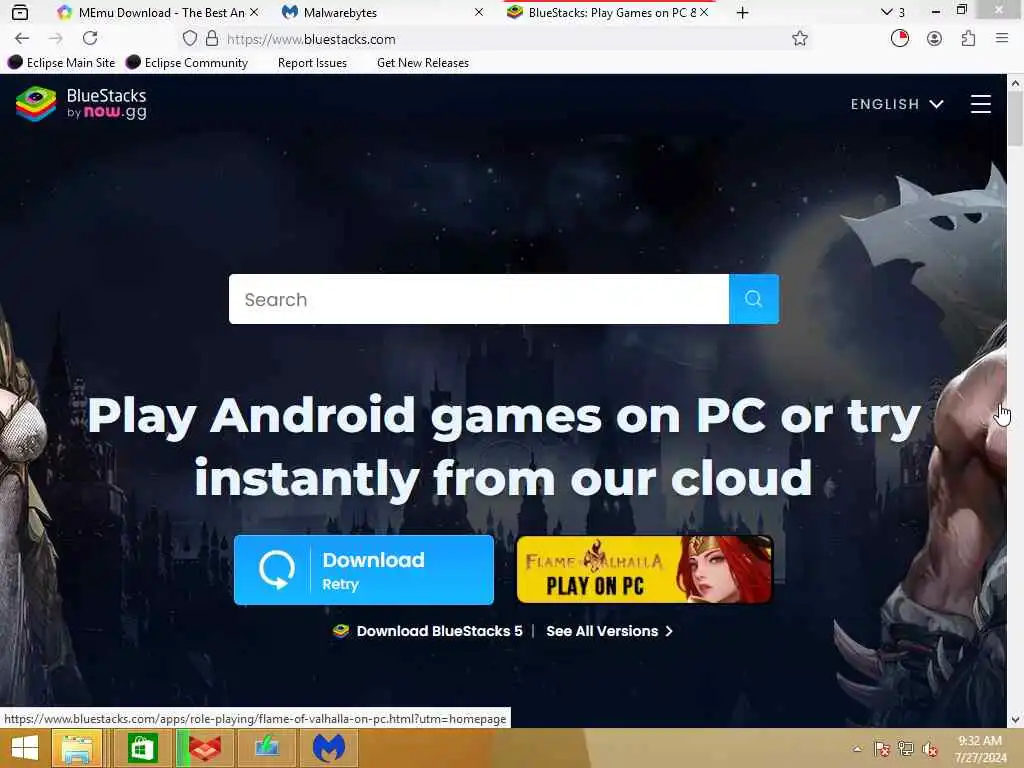
Task: Open the Firefox account icon
Action: click(934, 39)
